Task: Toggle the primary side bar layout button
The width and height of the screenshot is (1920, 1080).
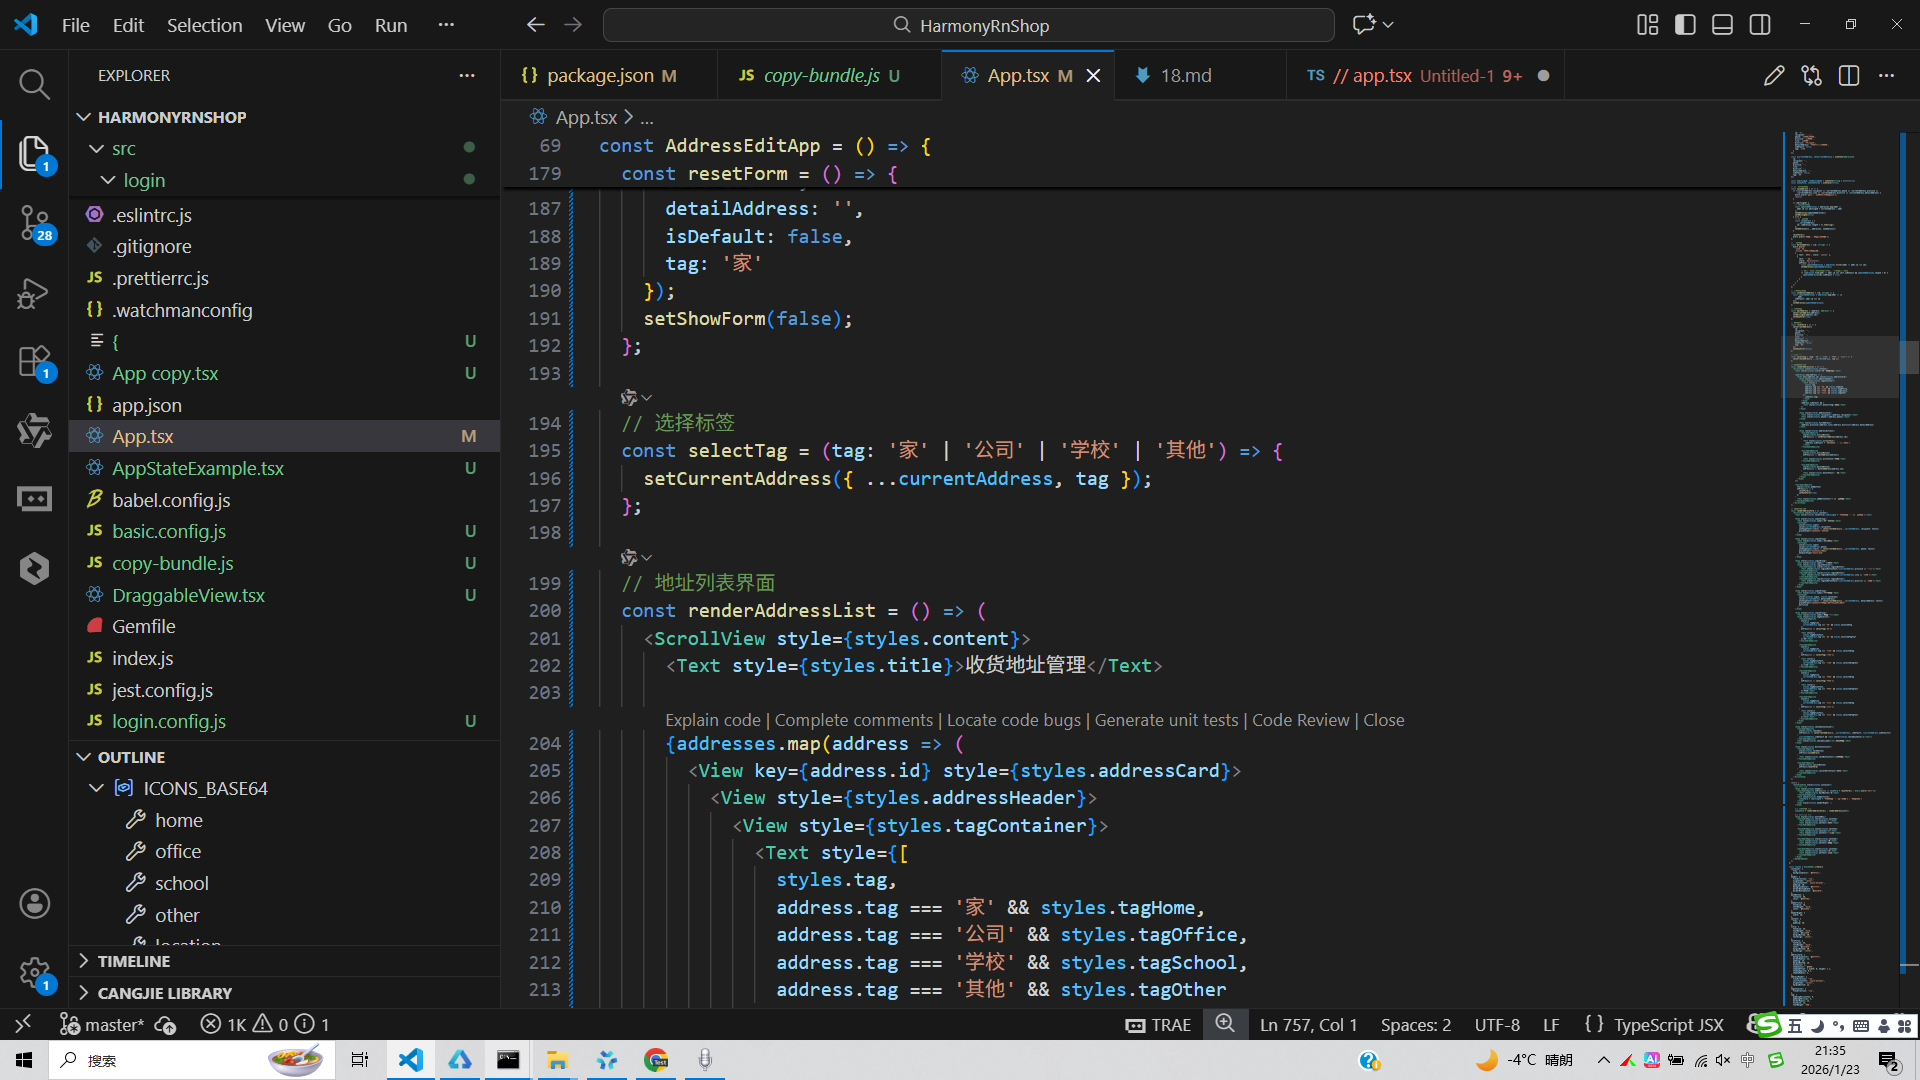Action: (1685, 25)
